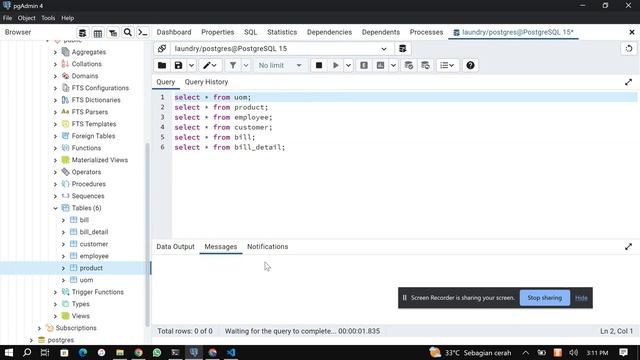Maximize the query editor panel
Image resolution: width=640 pixels, height=360 pixels.
(x=628, y=82)
